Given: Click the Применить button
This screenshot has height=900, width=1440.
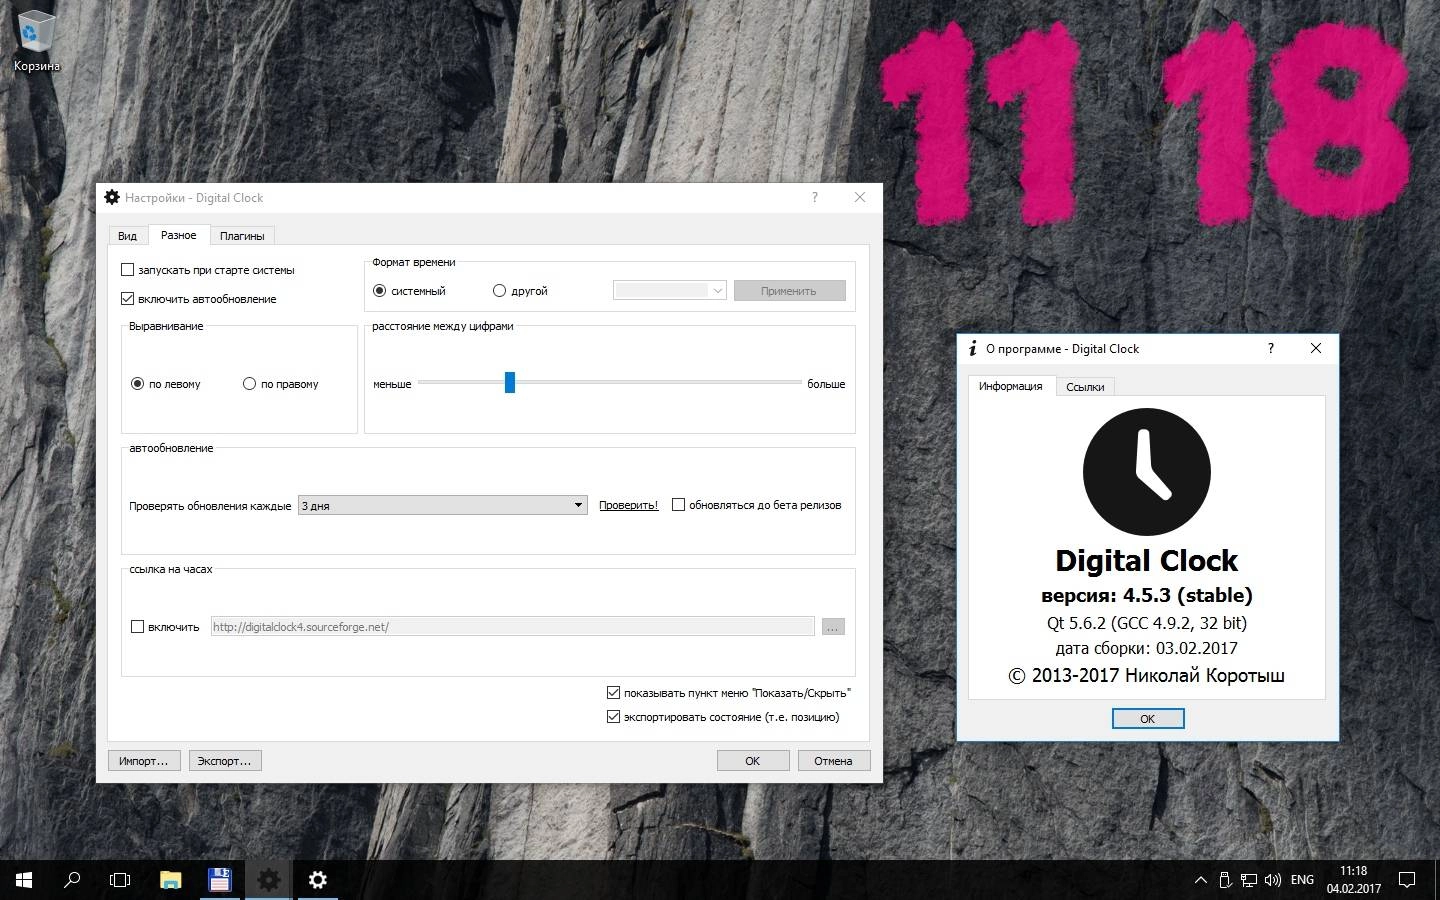Looking at the screenshot, I should pos(789,291).
